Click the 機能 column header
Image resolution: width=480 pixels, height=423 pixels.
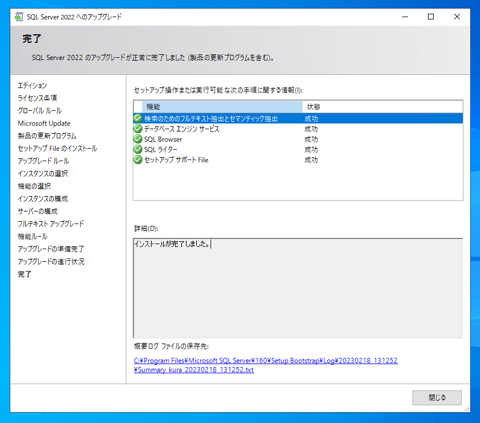(x=222, y=107)
